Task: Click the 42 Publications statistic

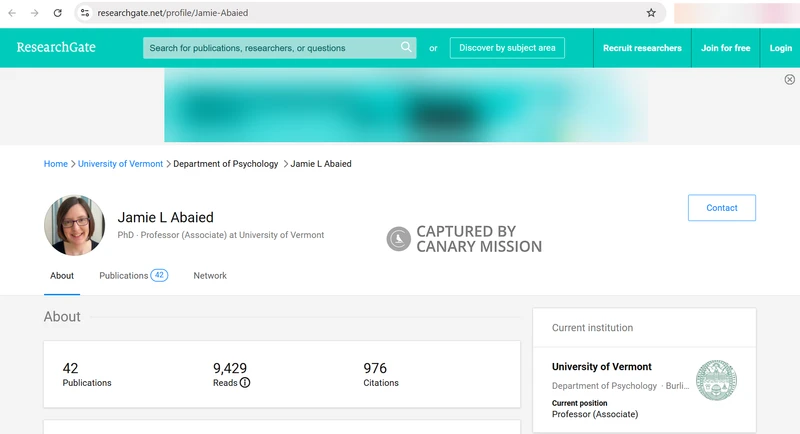Action: tap(87, 374)
